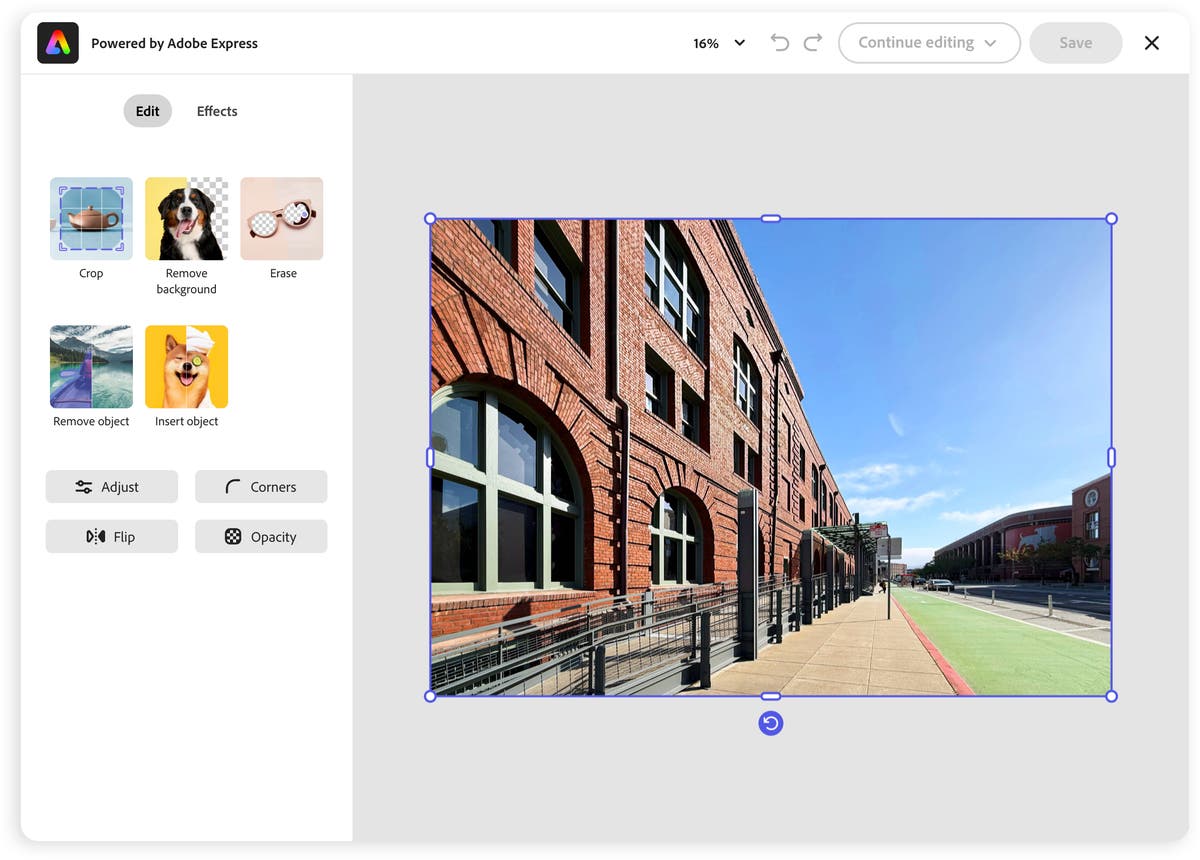Switch to the Effects tab
Screen dimensions: 1200x860
click(x=217, y=111)
